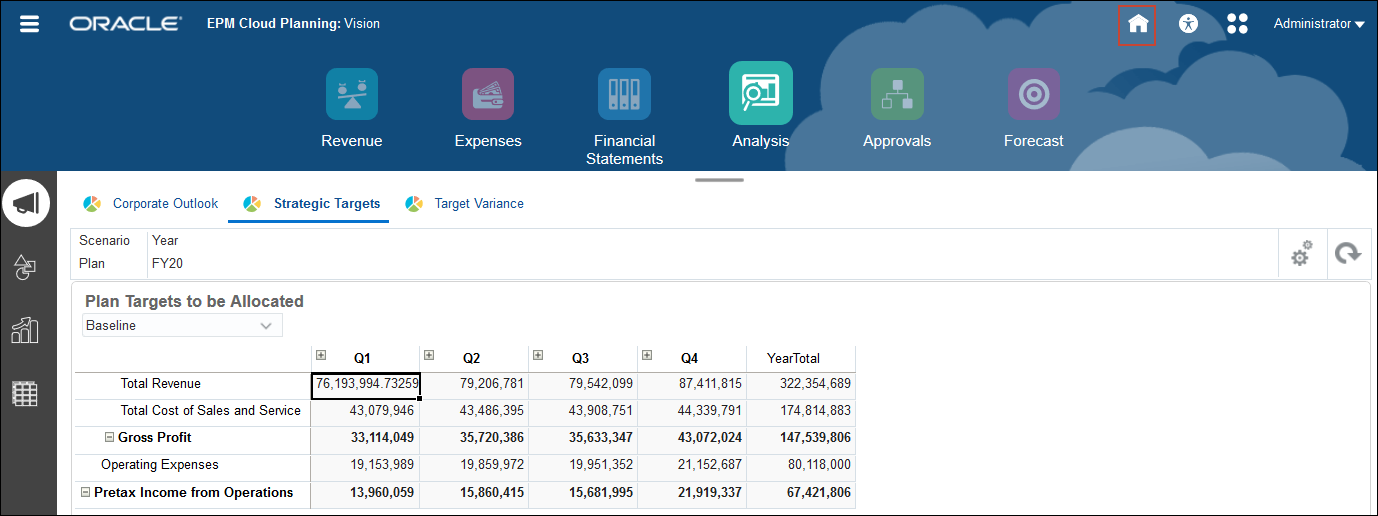Open the Baseline dropdown

pyautogui.click(x=182, y=325)
